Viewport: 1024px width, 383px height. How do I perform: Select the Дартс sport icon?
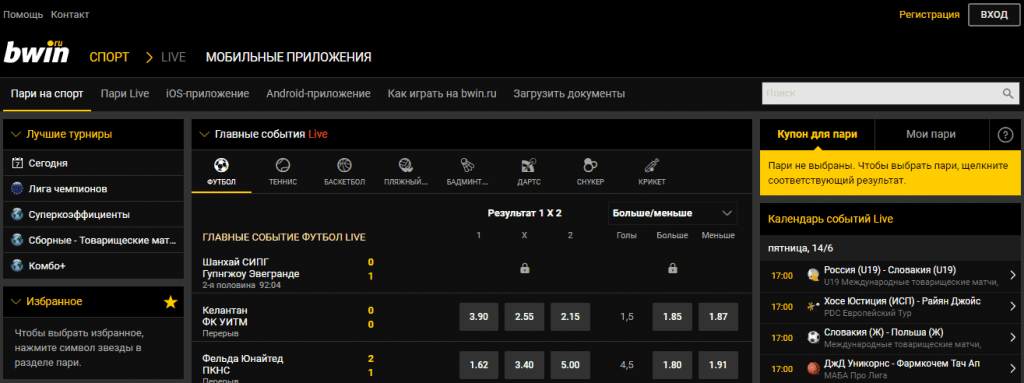tap(528, 165)
